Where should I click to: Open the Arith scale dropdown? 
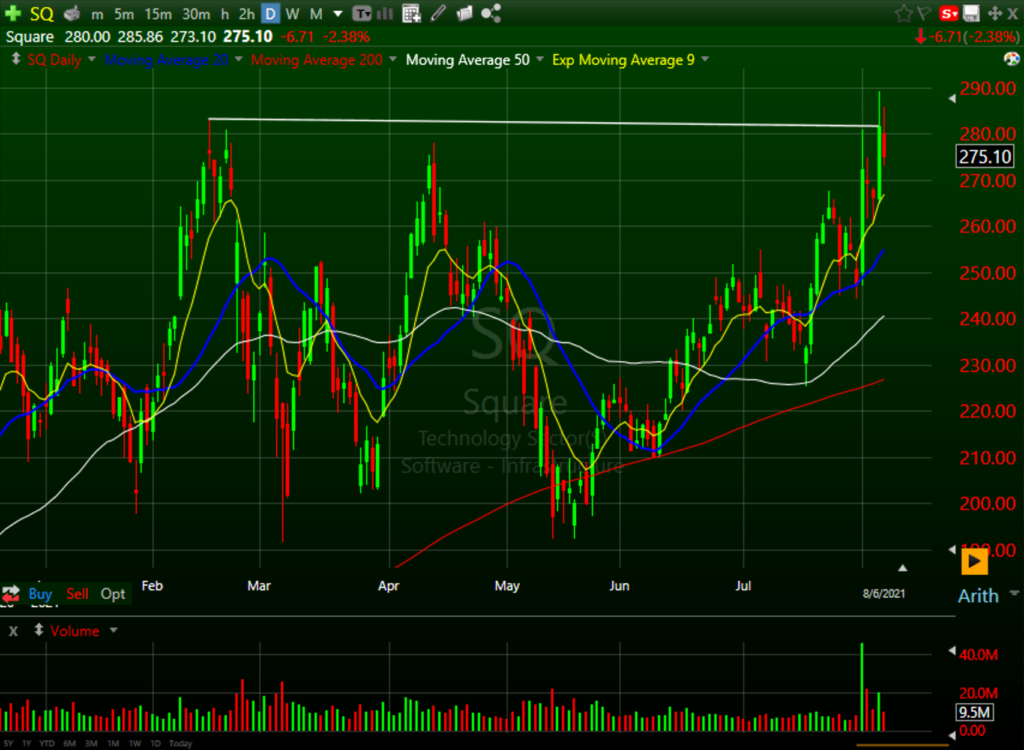(1014, 593)
